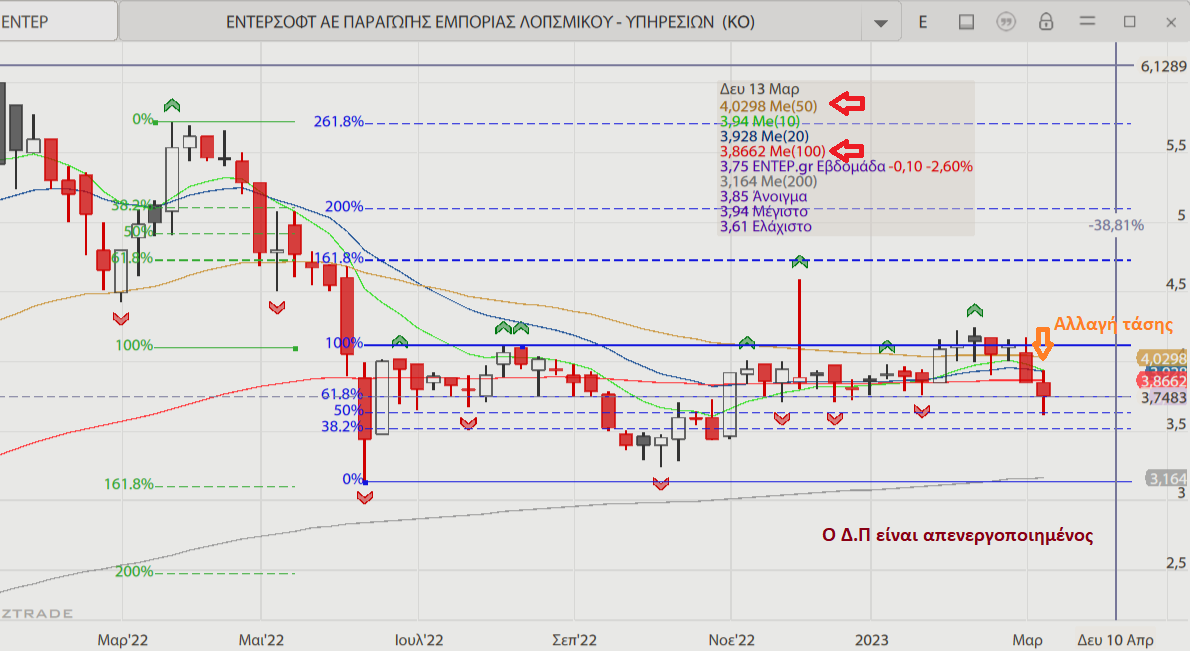This screenshot has height=651, width=1190.
Task: Select the 3,164 Με(200) moving average line
Action: click(768, 181)
